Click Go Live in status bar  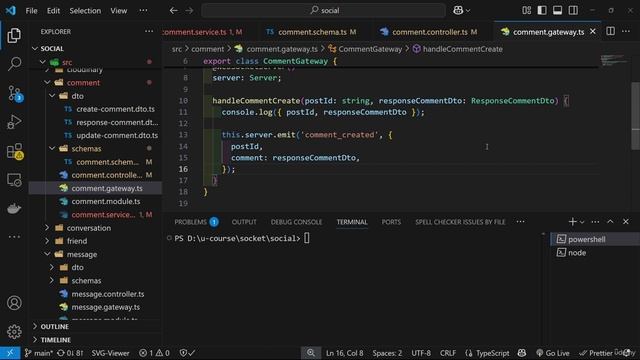point(553,353)
